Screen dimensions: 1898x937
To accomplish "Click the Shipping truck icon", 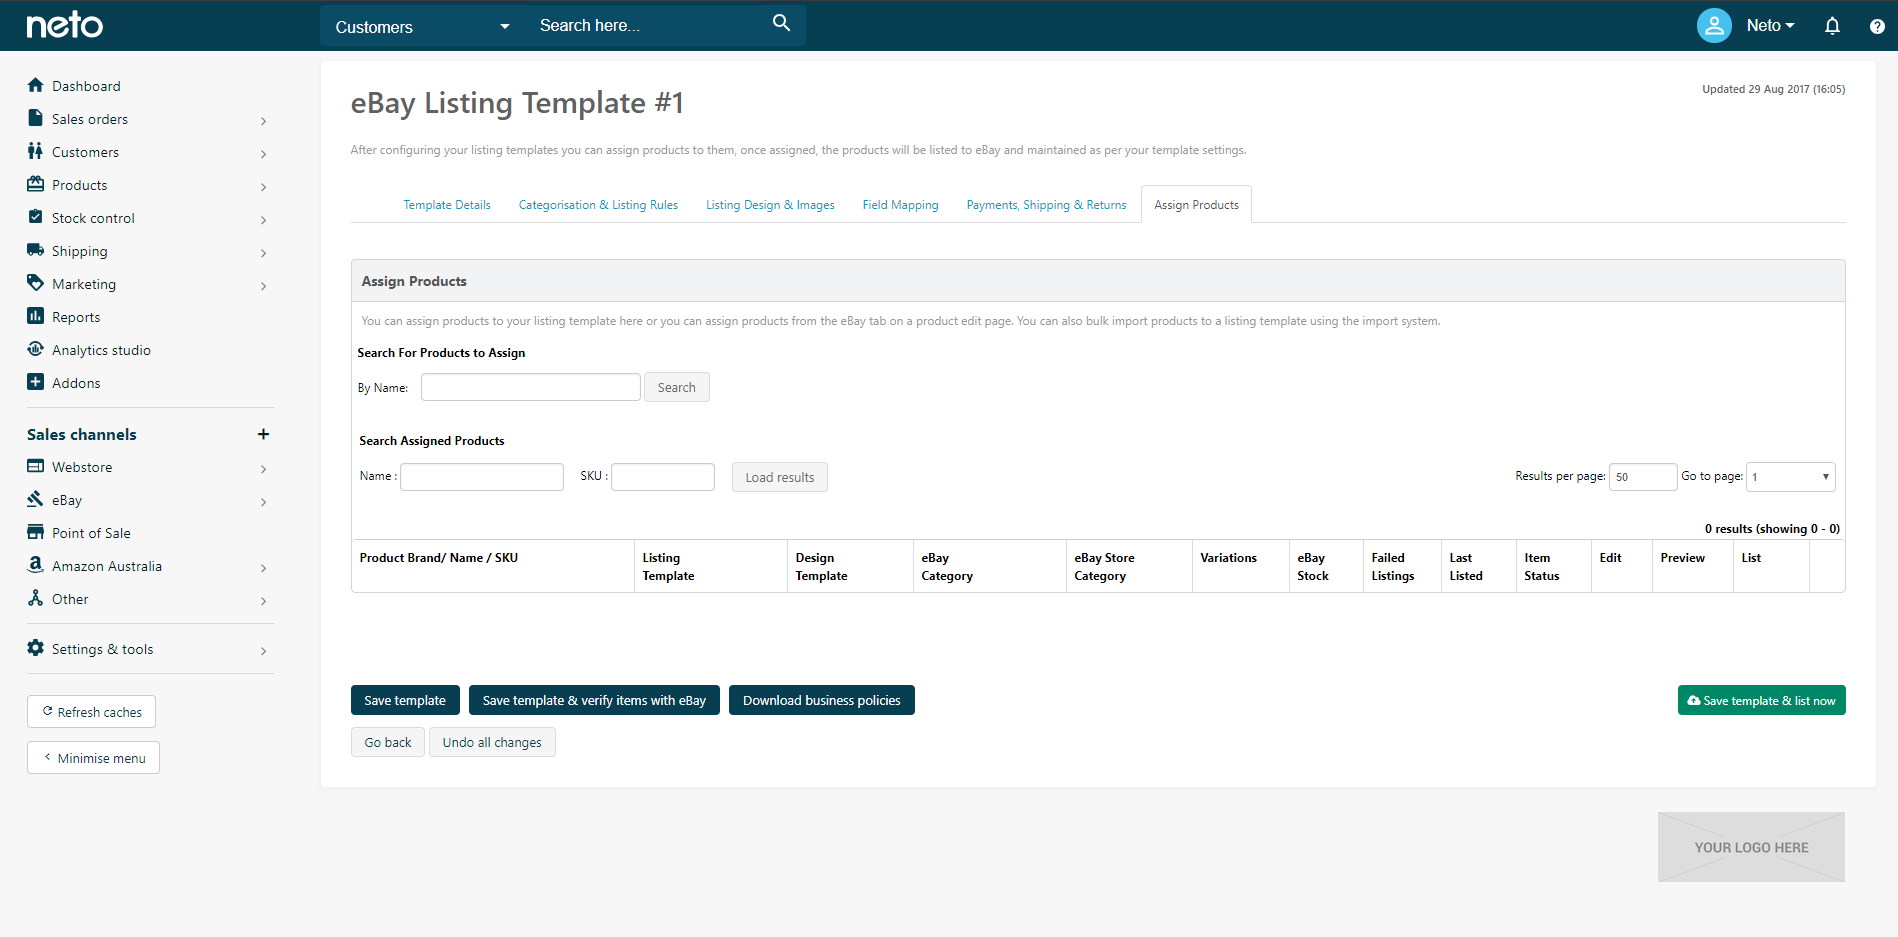I will 36,250.
